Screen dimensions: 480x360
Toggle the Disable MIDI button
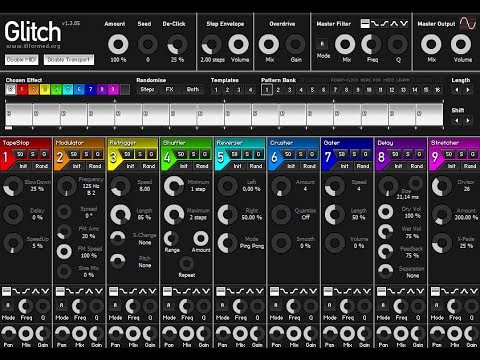click(22, 60)
